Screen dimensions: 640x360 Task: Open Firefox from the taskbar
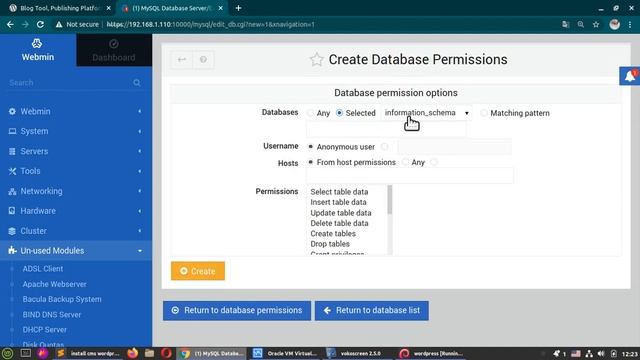click(x=132, y=353)
